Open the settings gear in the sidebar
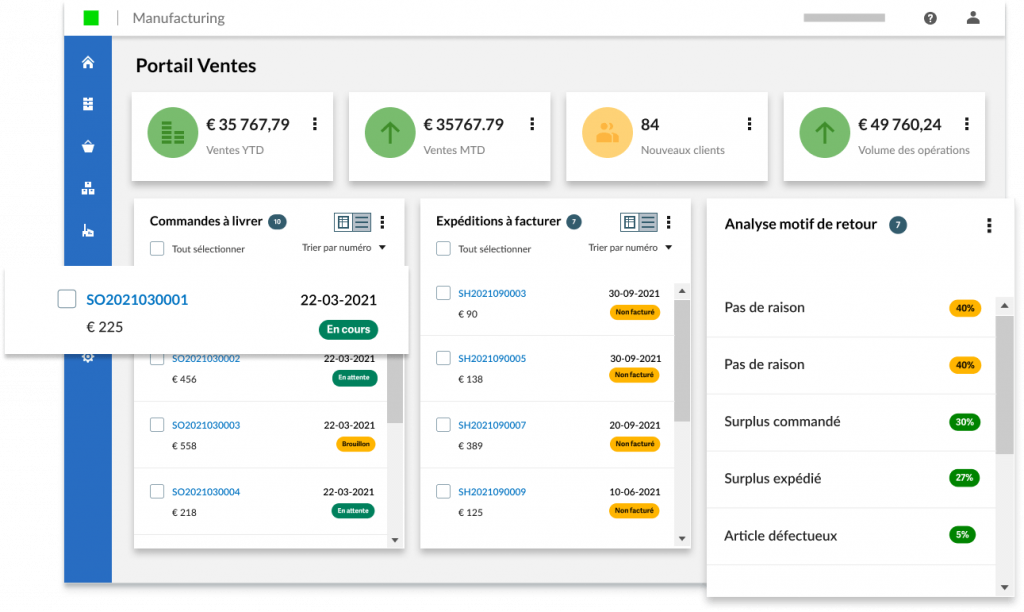 point(87,356)
